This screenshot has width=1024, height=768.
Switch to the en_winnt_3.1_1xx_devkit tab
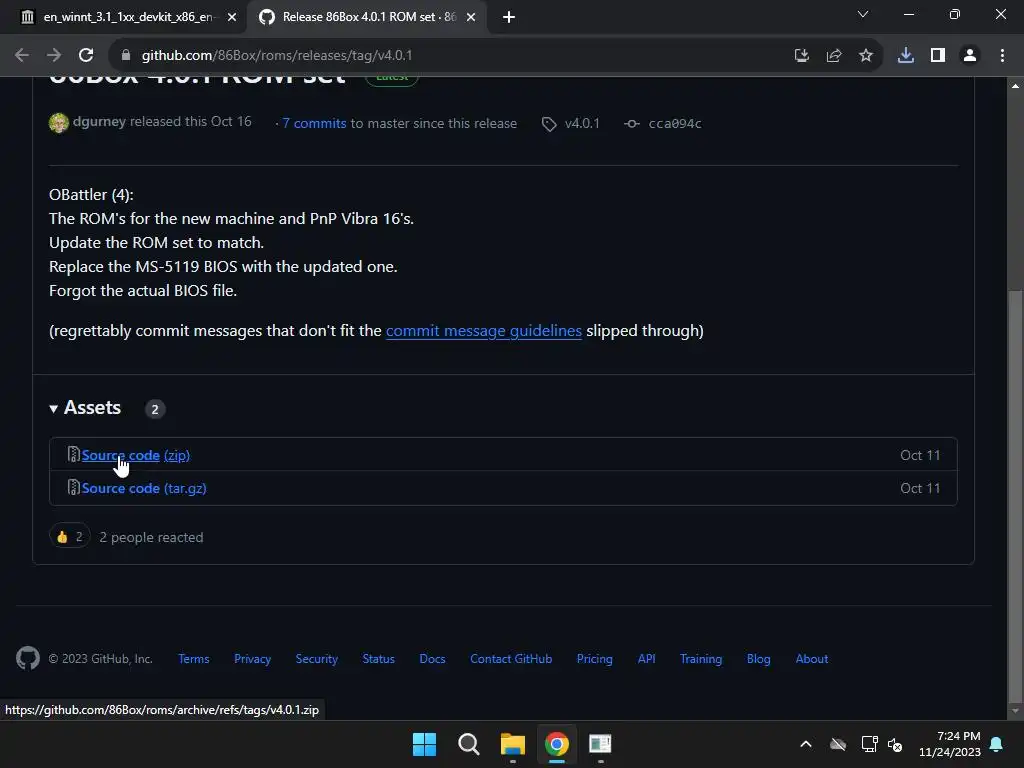tap(127, 18)
